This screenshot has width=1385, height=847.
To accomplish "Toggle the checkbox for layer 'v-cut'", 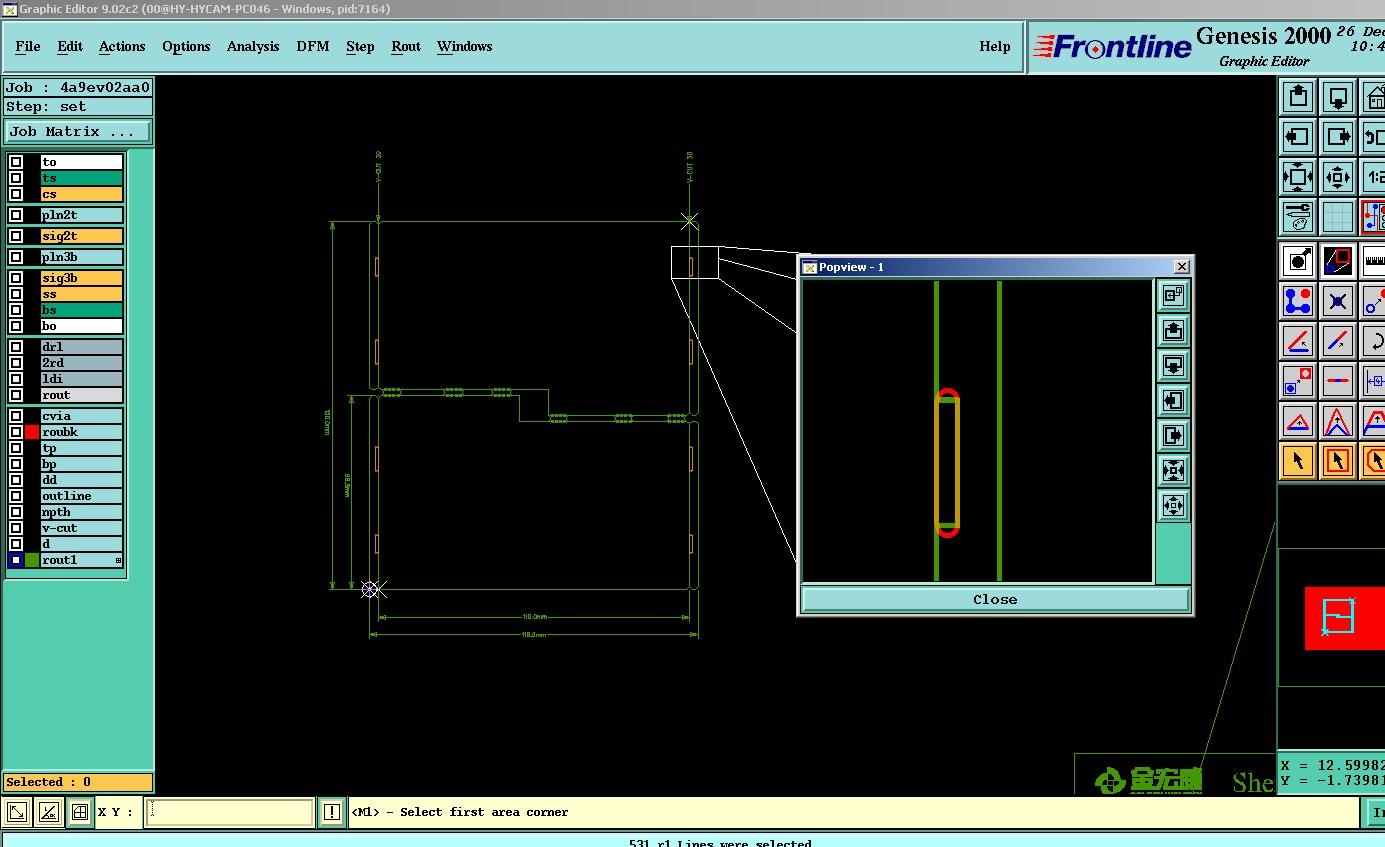I will [x=16, y=528].
